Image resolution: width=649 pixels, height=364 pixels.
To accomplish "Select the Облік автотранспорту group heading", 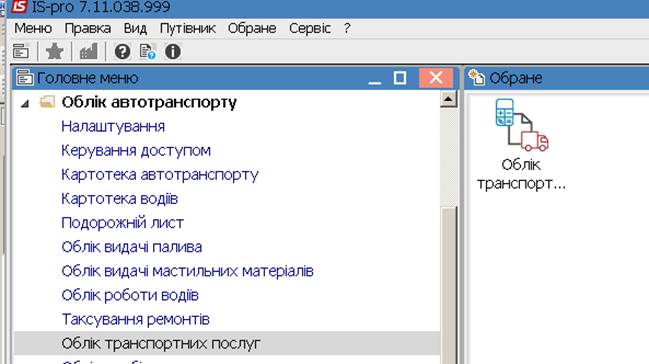I will pos(149,102).
